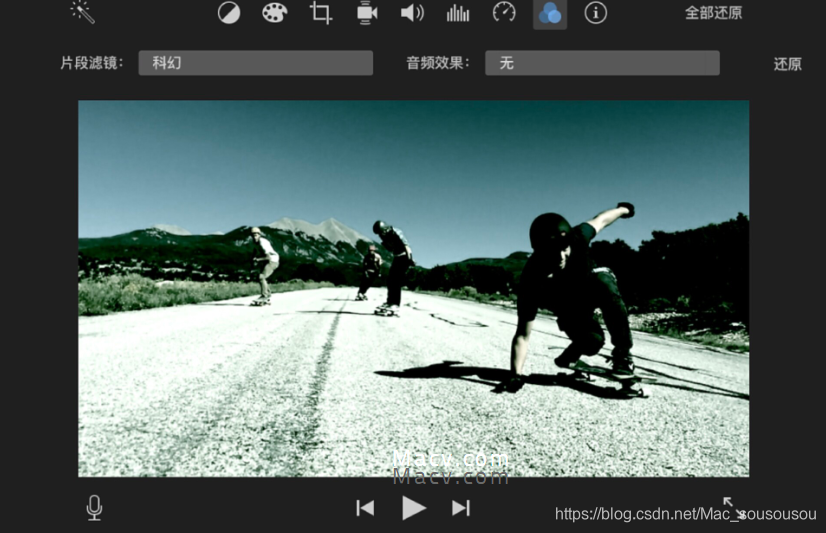Click the 全部还原 reset all button
This screenshot has height=533, width=826.
[713, 13]
